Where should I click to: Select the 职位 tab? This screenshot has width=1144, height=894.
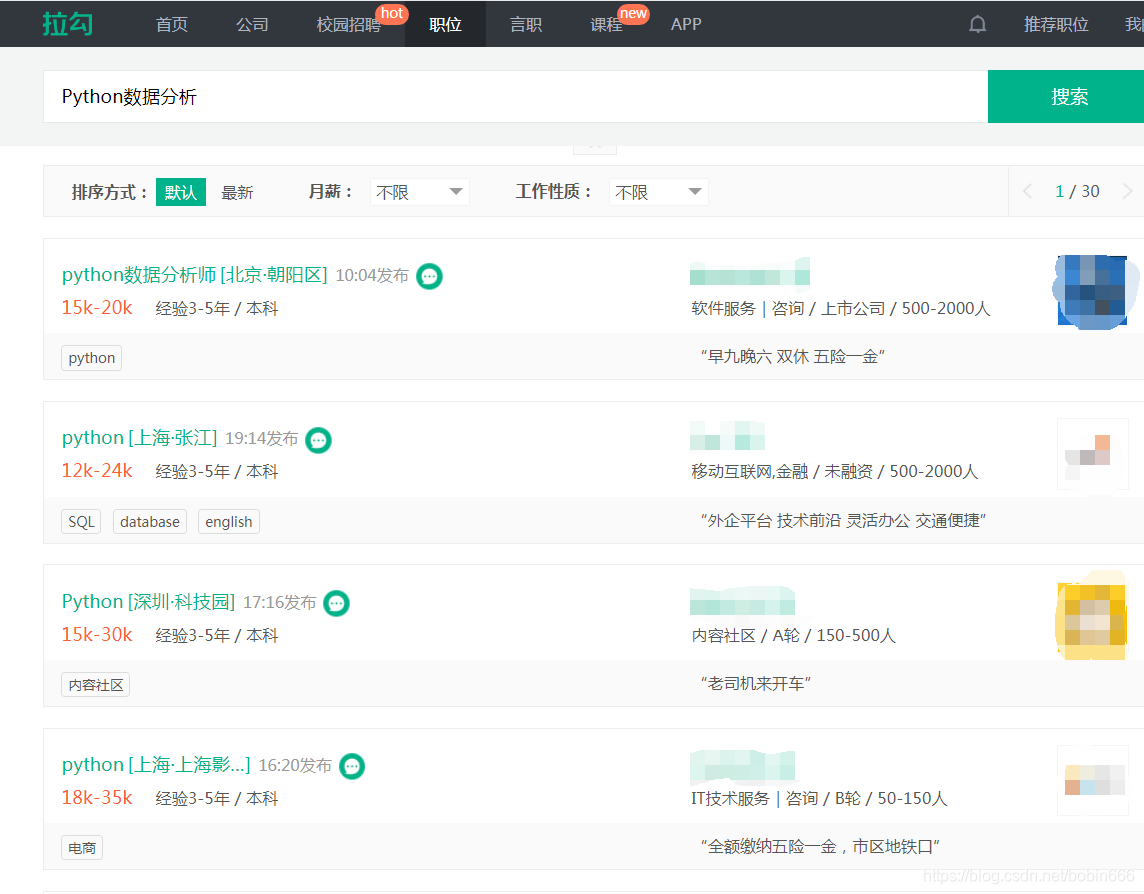[445, 24]
